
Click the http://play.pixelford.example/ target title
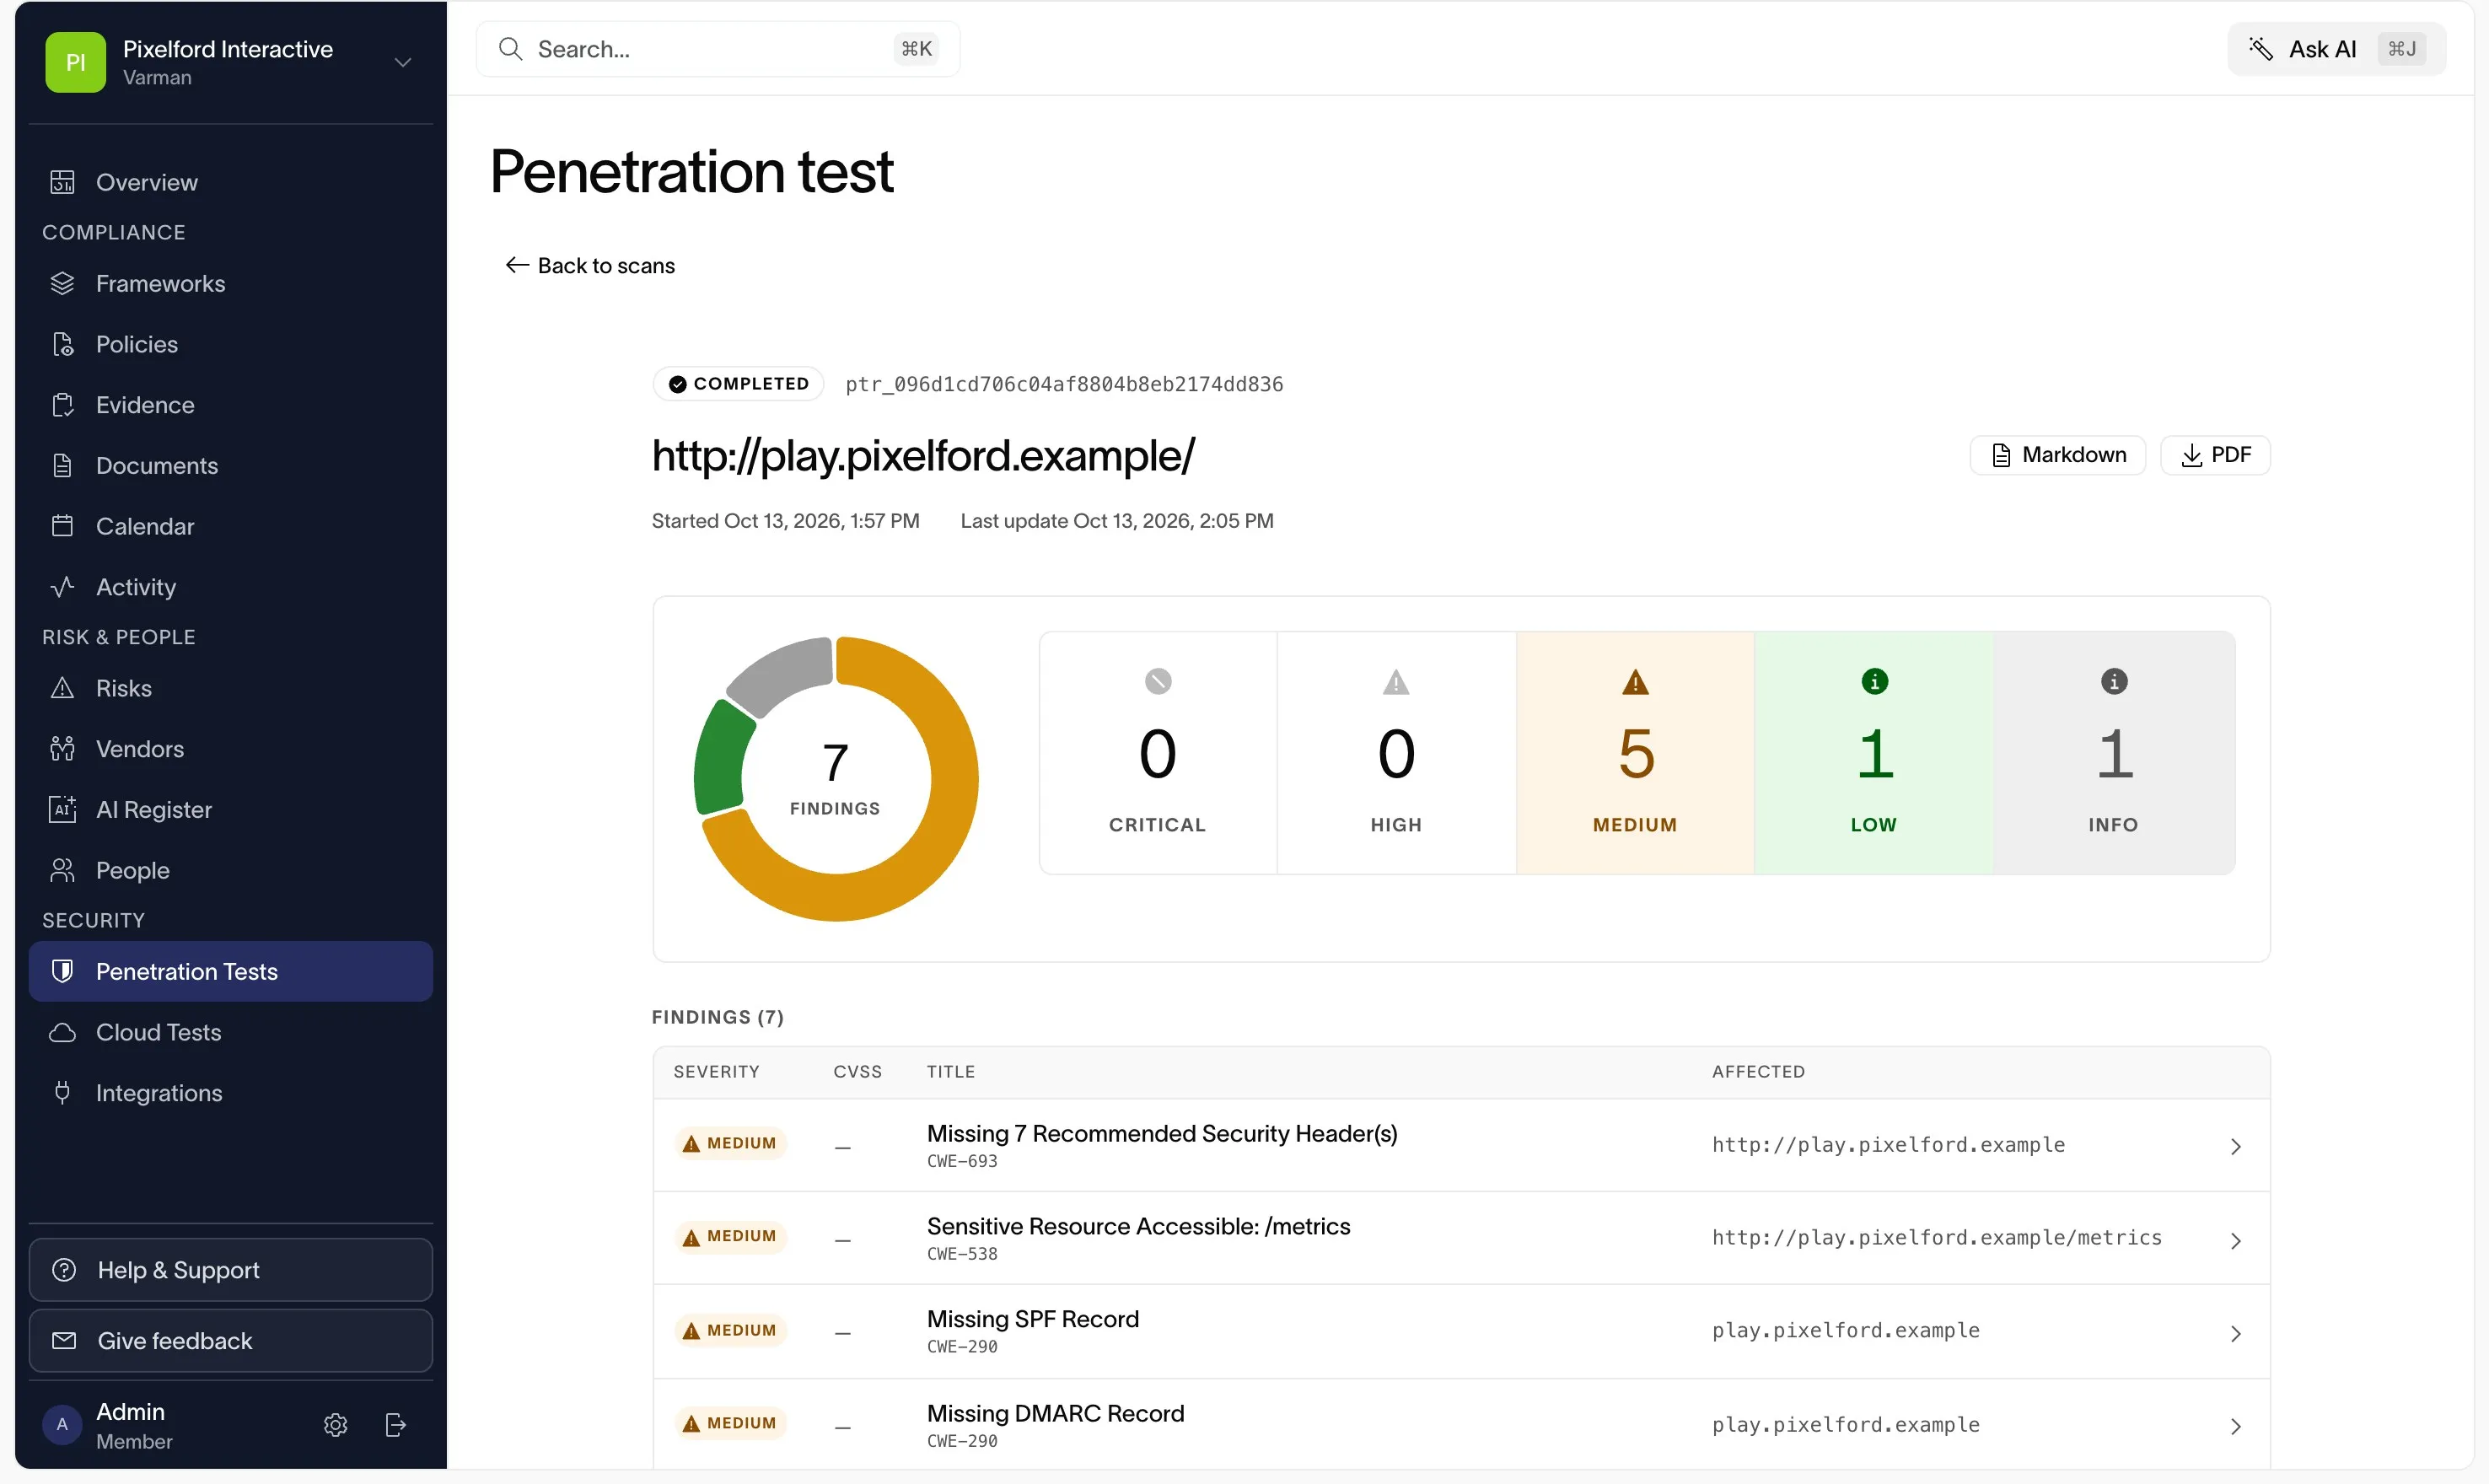point(923,456)
